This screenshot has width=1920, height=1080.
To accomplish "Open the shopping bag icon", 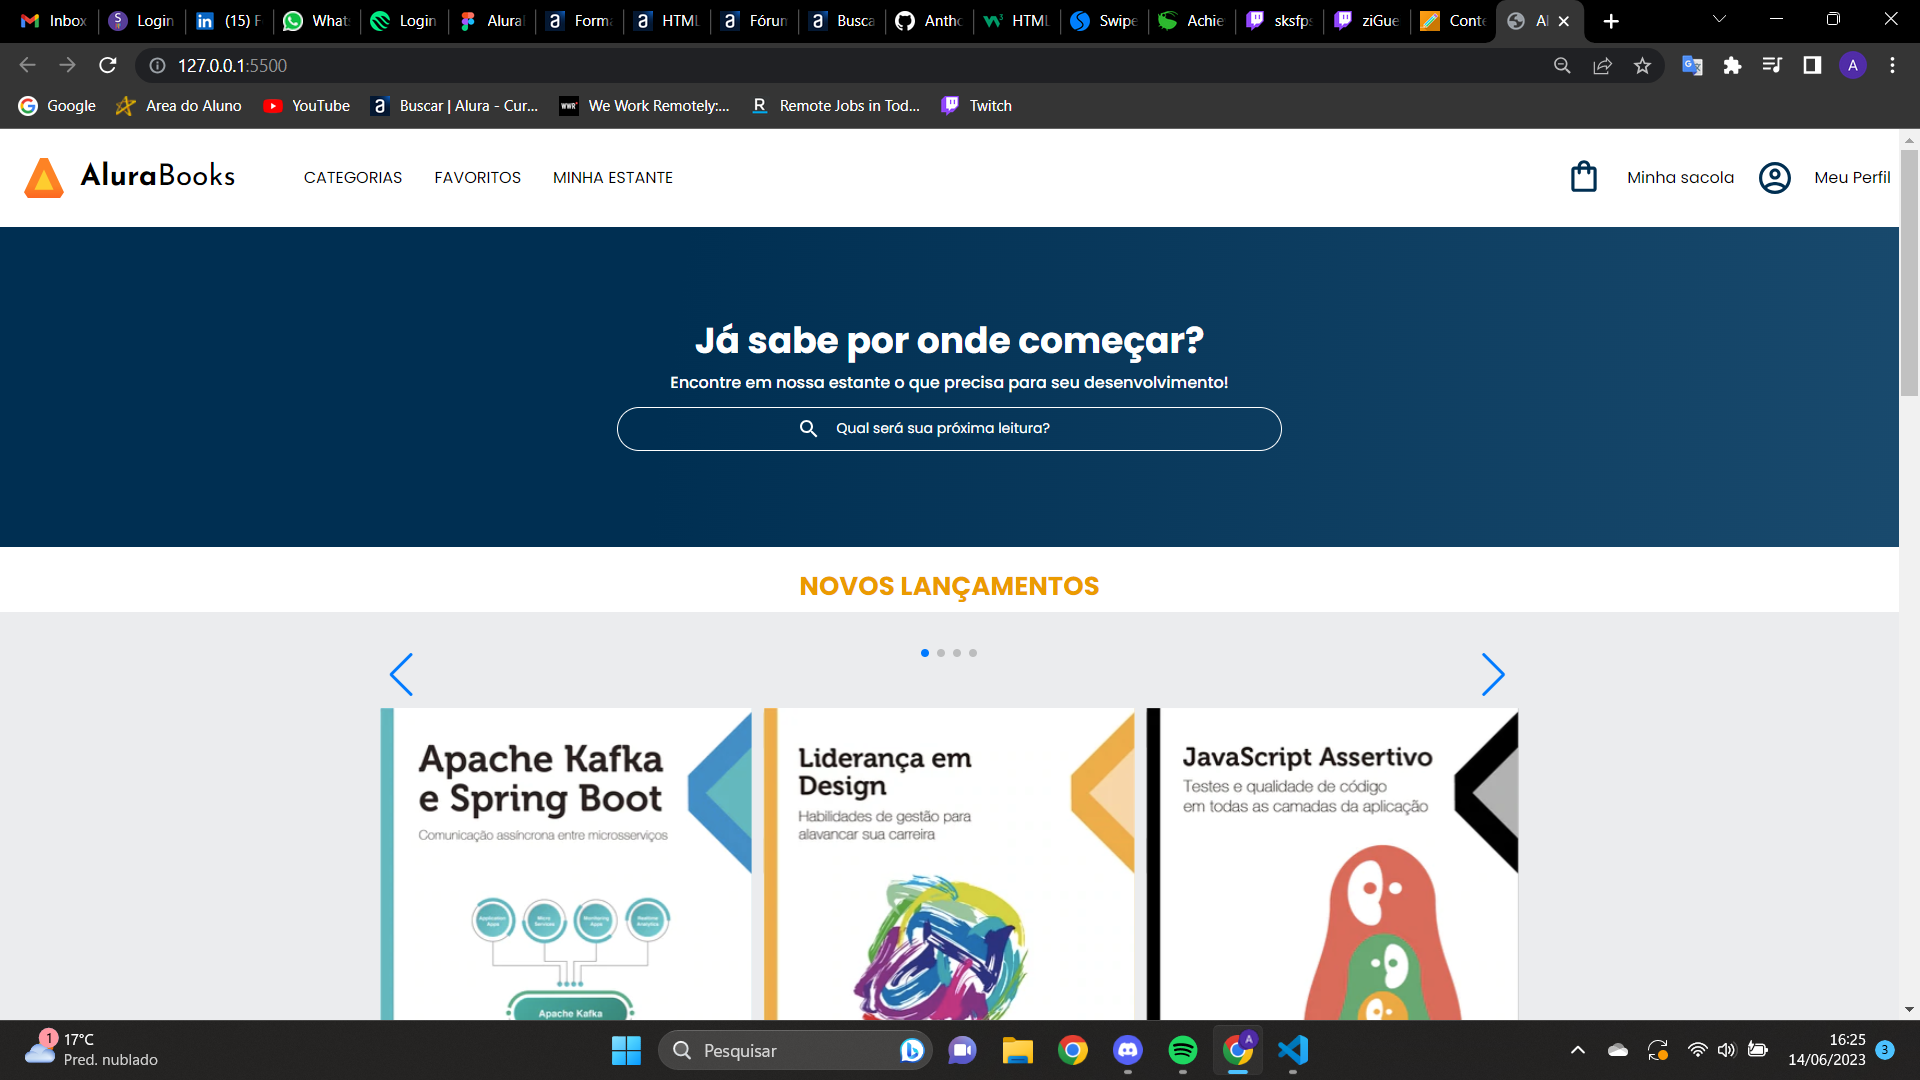I will click(1584, 177).
